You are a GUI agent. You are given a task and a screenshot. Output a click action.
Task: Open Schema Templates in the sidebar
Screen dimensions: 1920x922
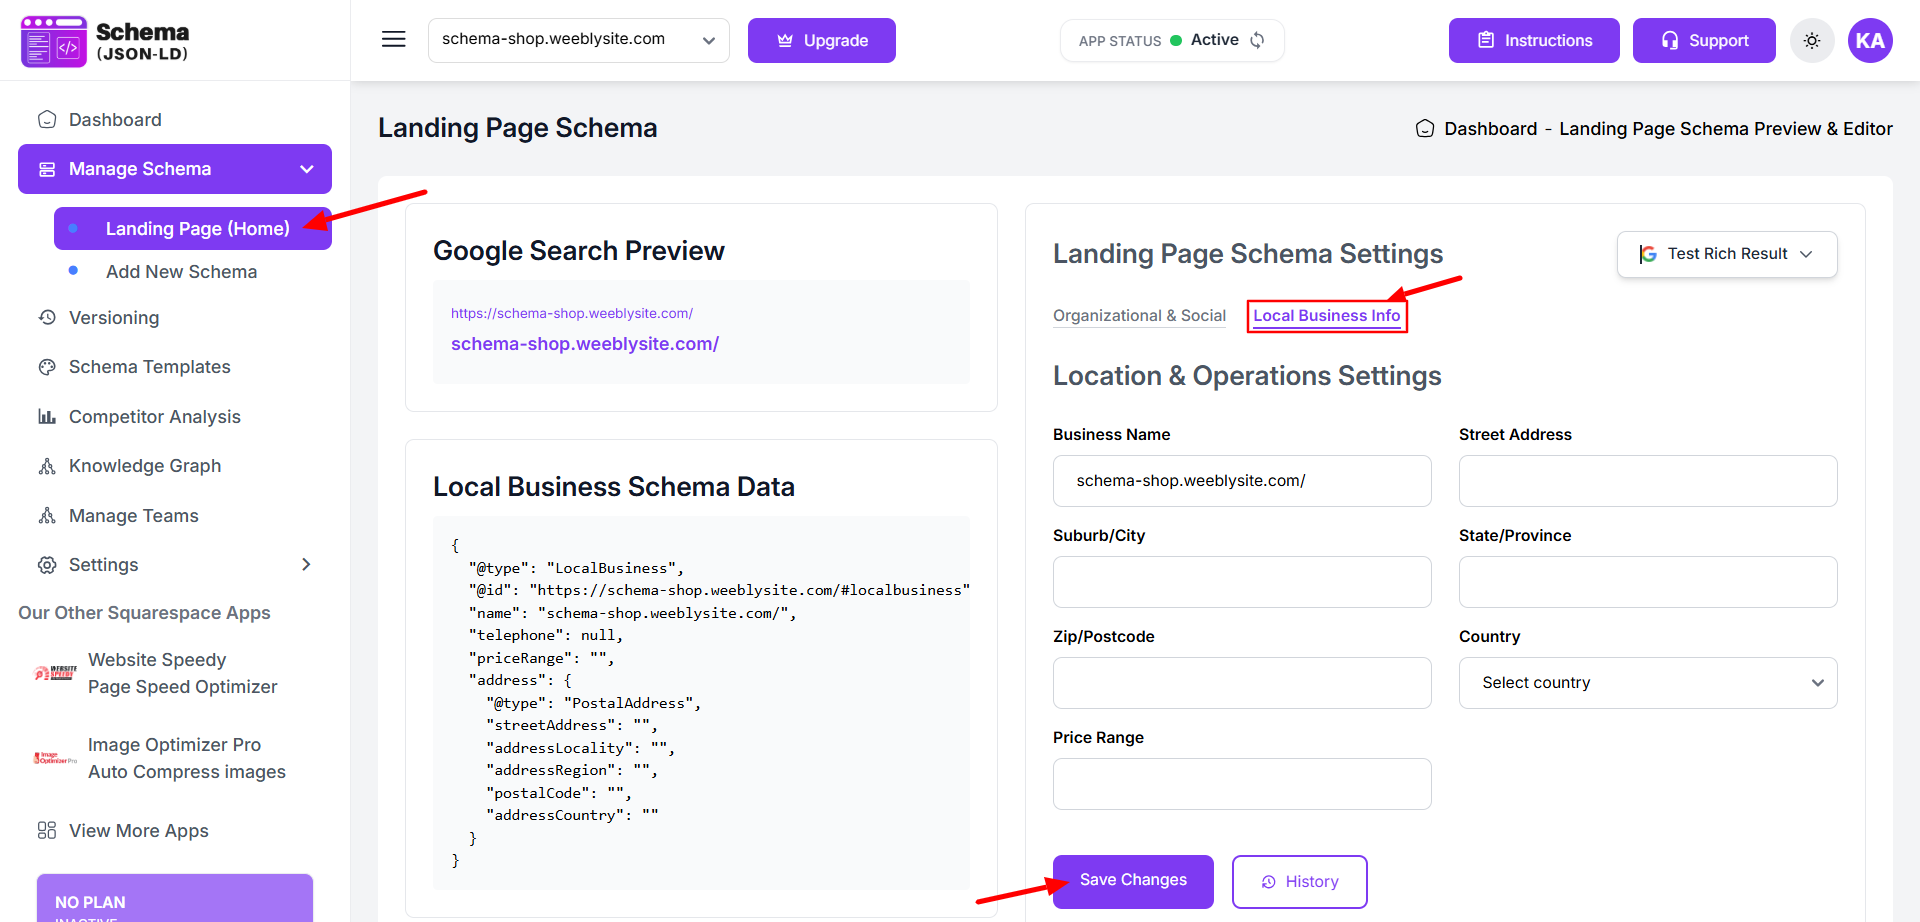[149, 367]
